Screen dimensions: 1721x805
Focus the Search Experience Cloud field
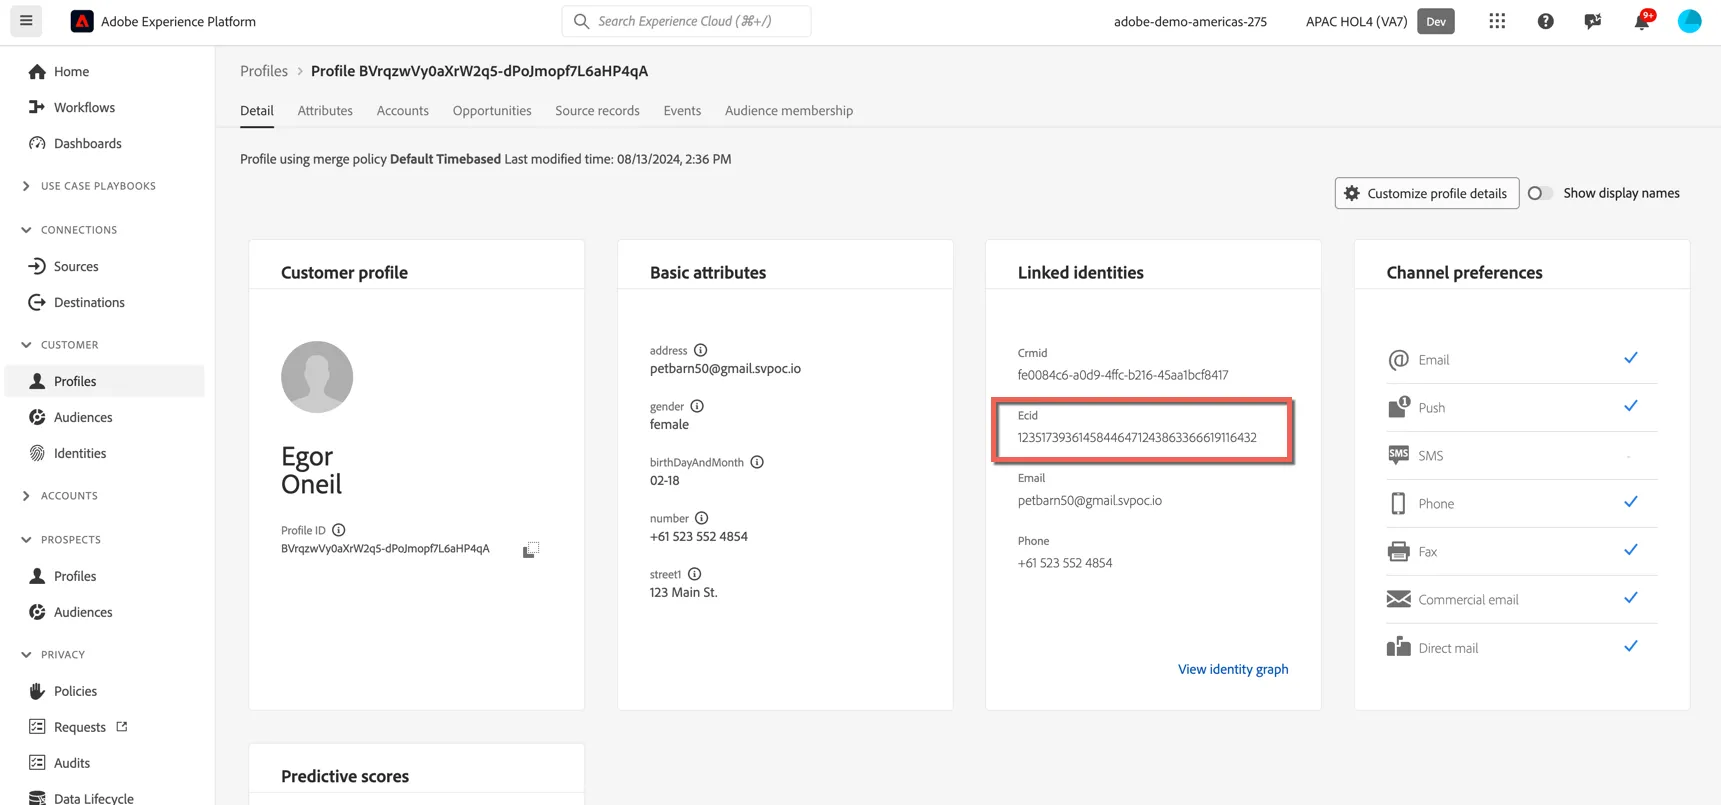coord(687,21)
